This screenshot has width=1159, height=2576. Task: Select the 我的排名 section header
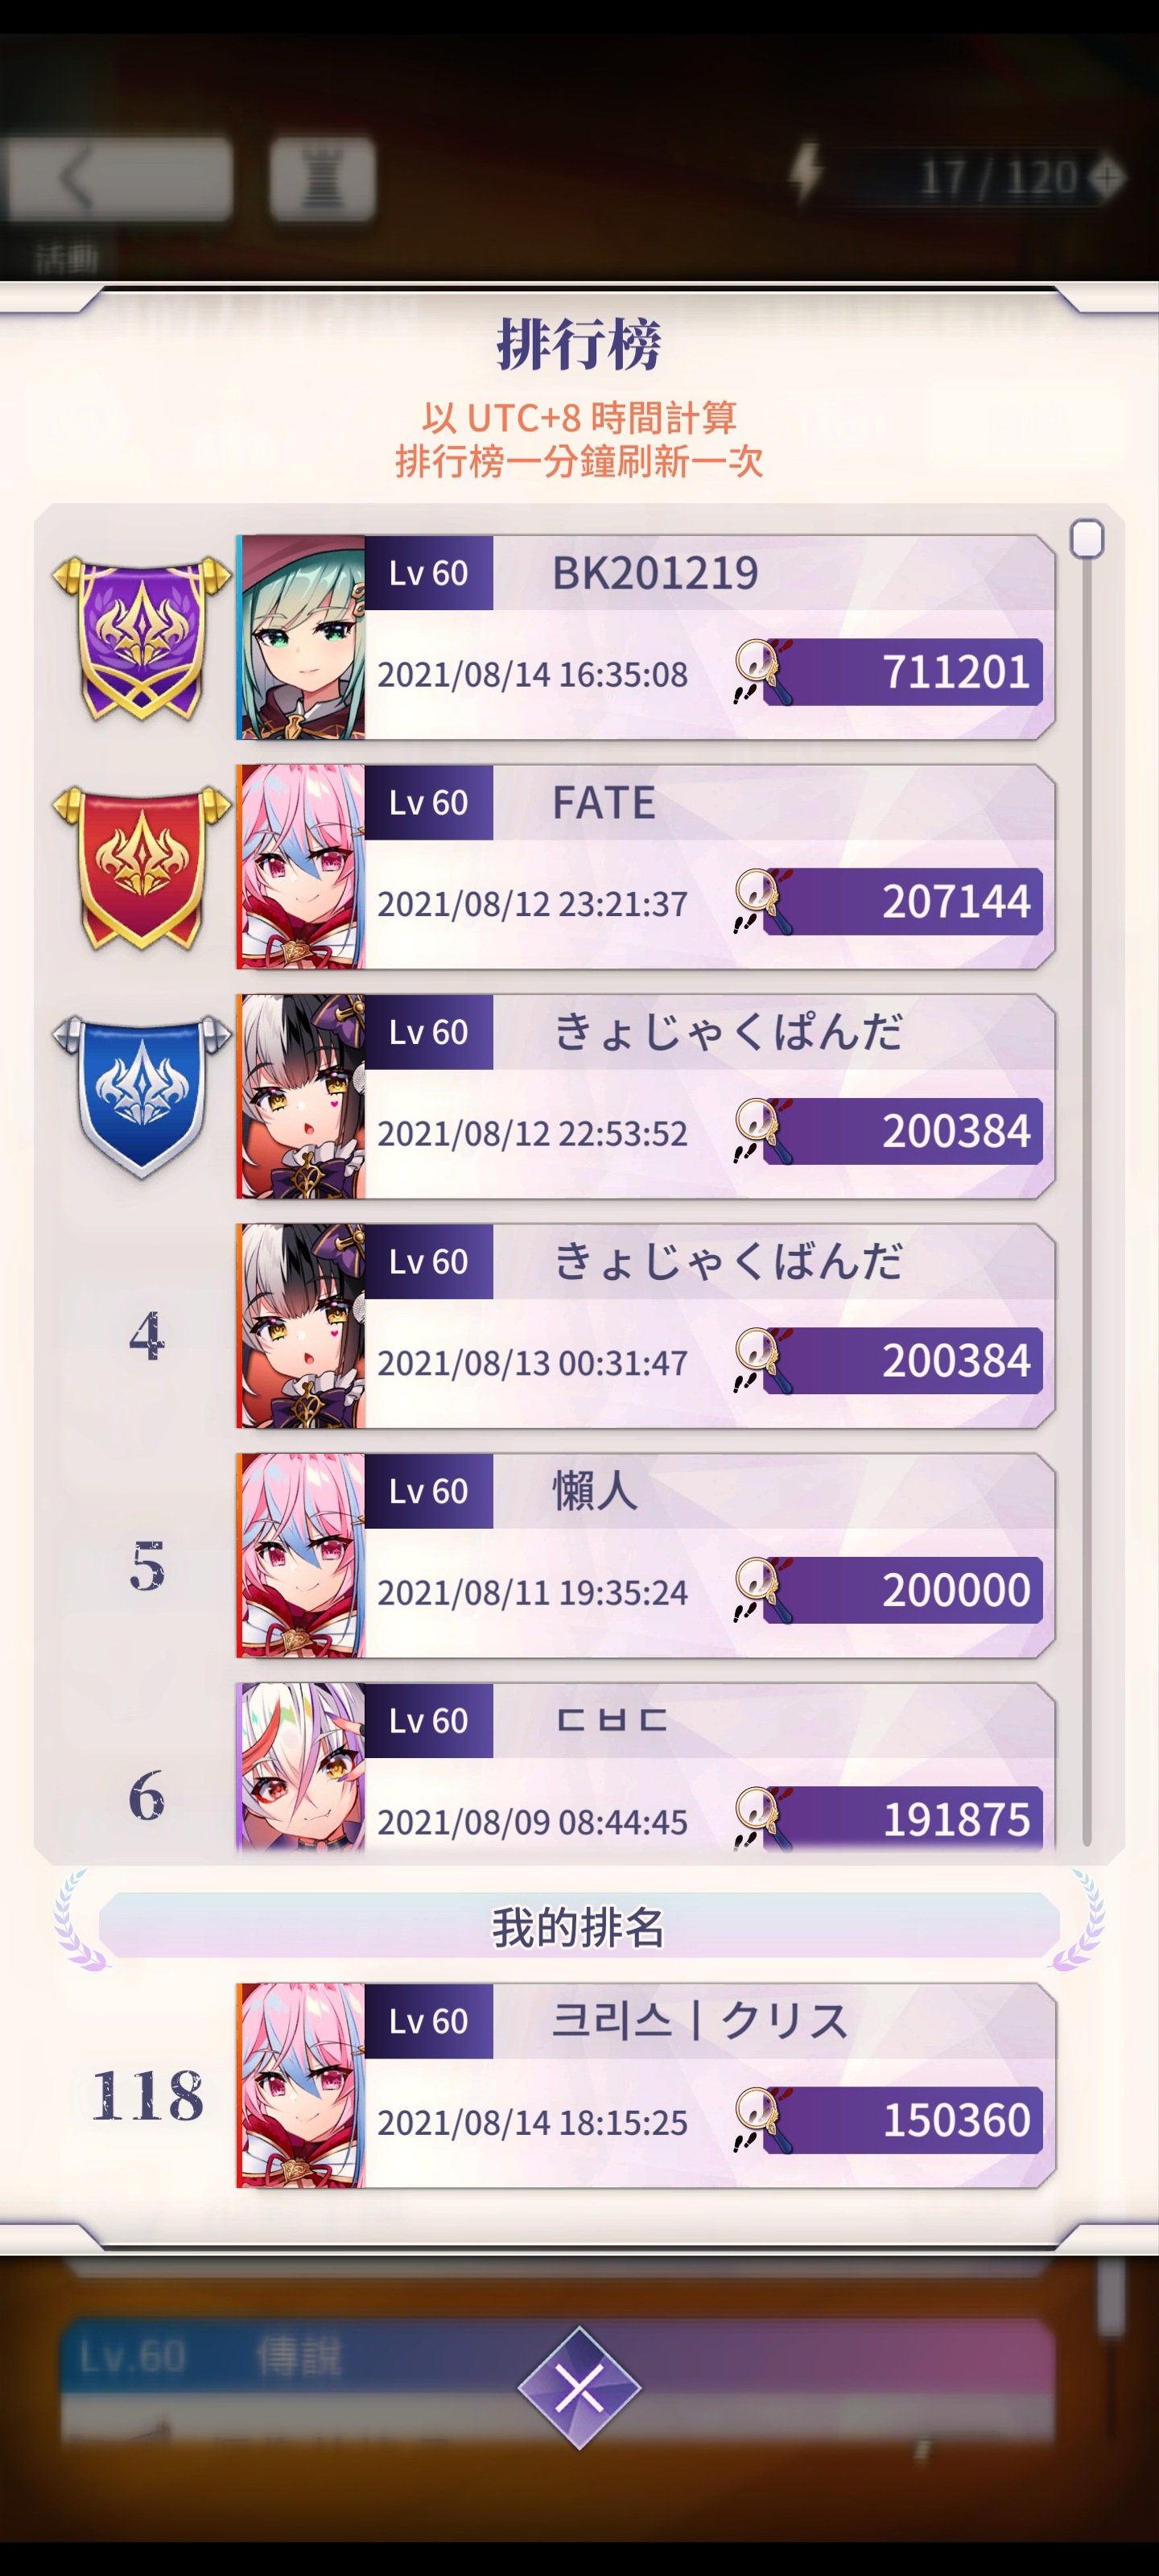(x=579, y=1926)
